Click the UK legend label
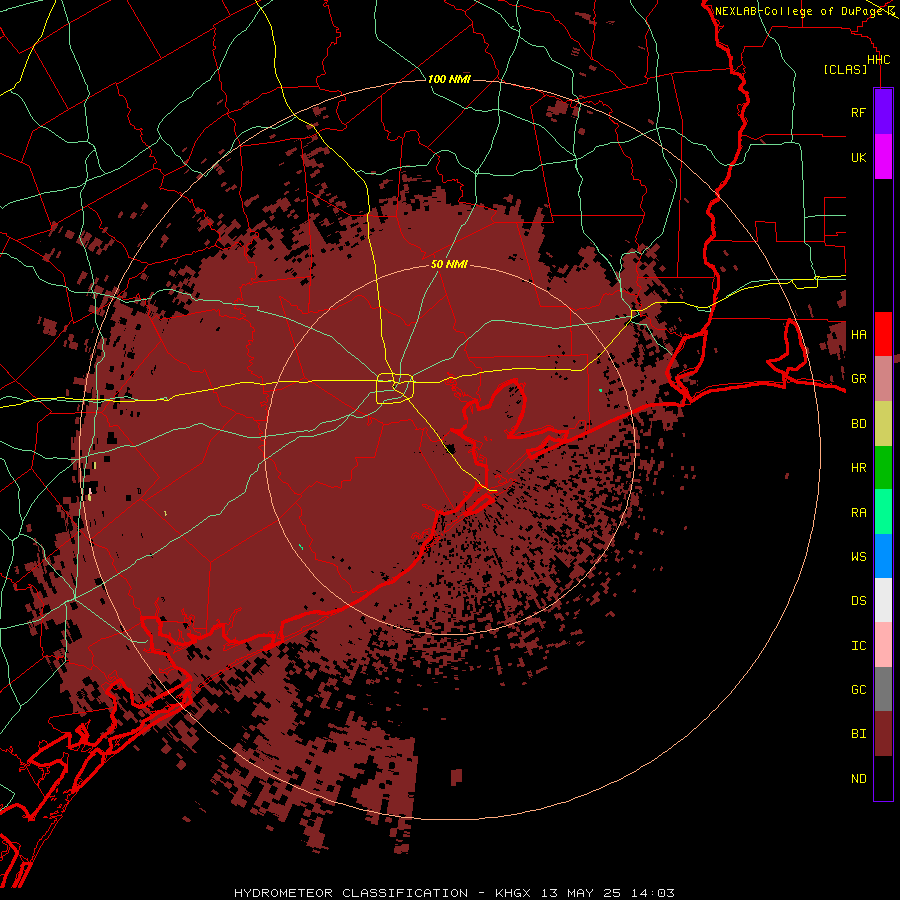The height and width of the screenshot is (900, 900). [858, 157]
